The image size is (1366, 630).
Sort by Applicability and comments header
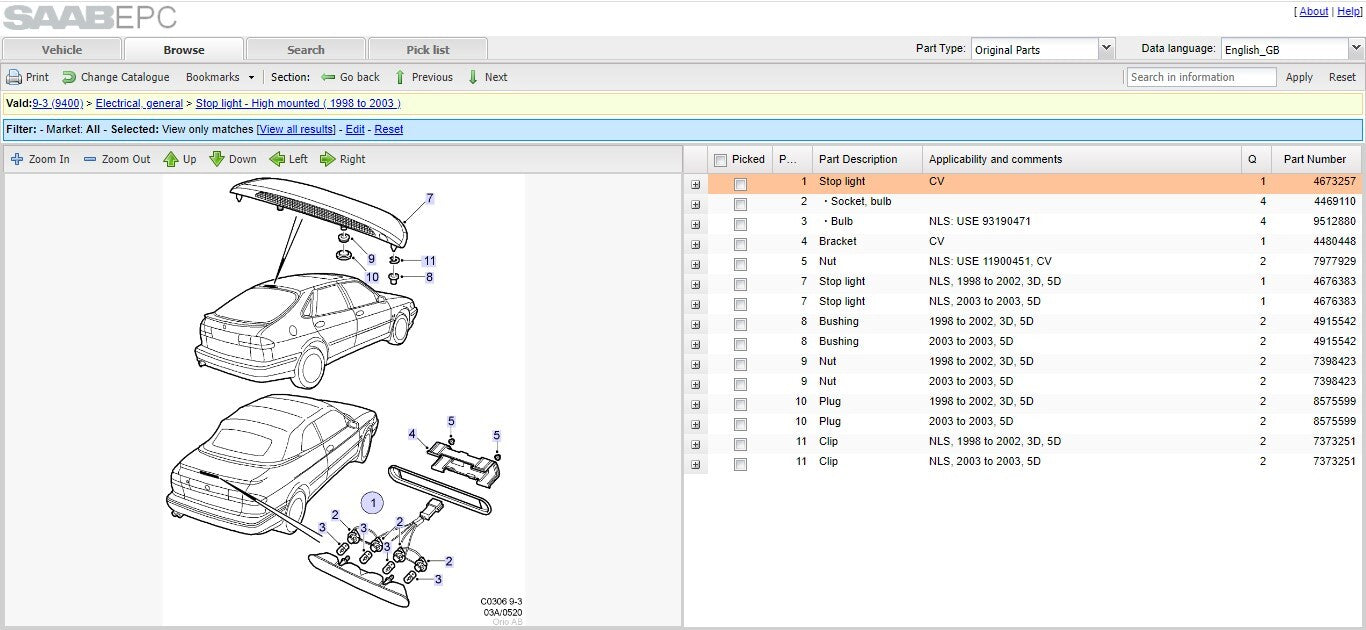1082,159
